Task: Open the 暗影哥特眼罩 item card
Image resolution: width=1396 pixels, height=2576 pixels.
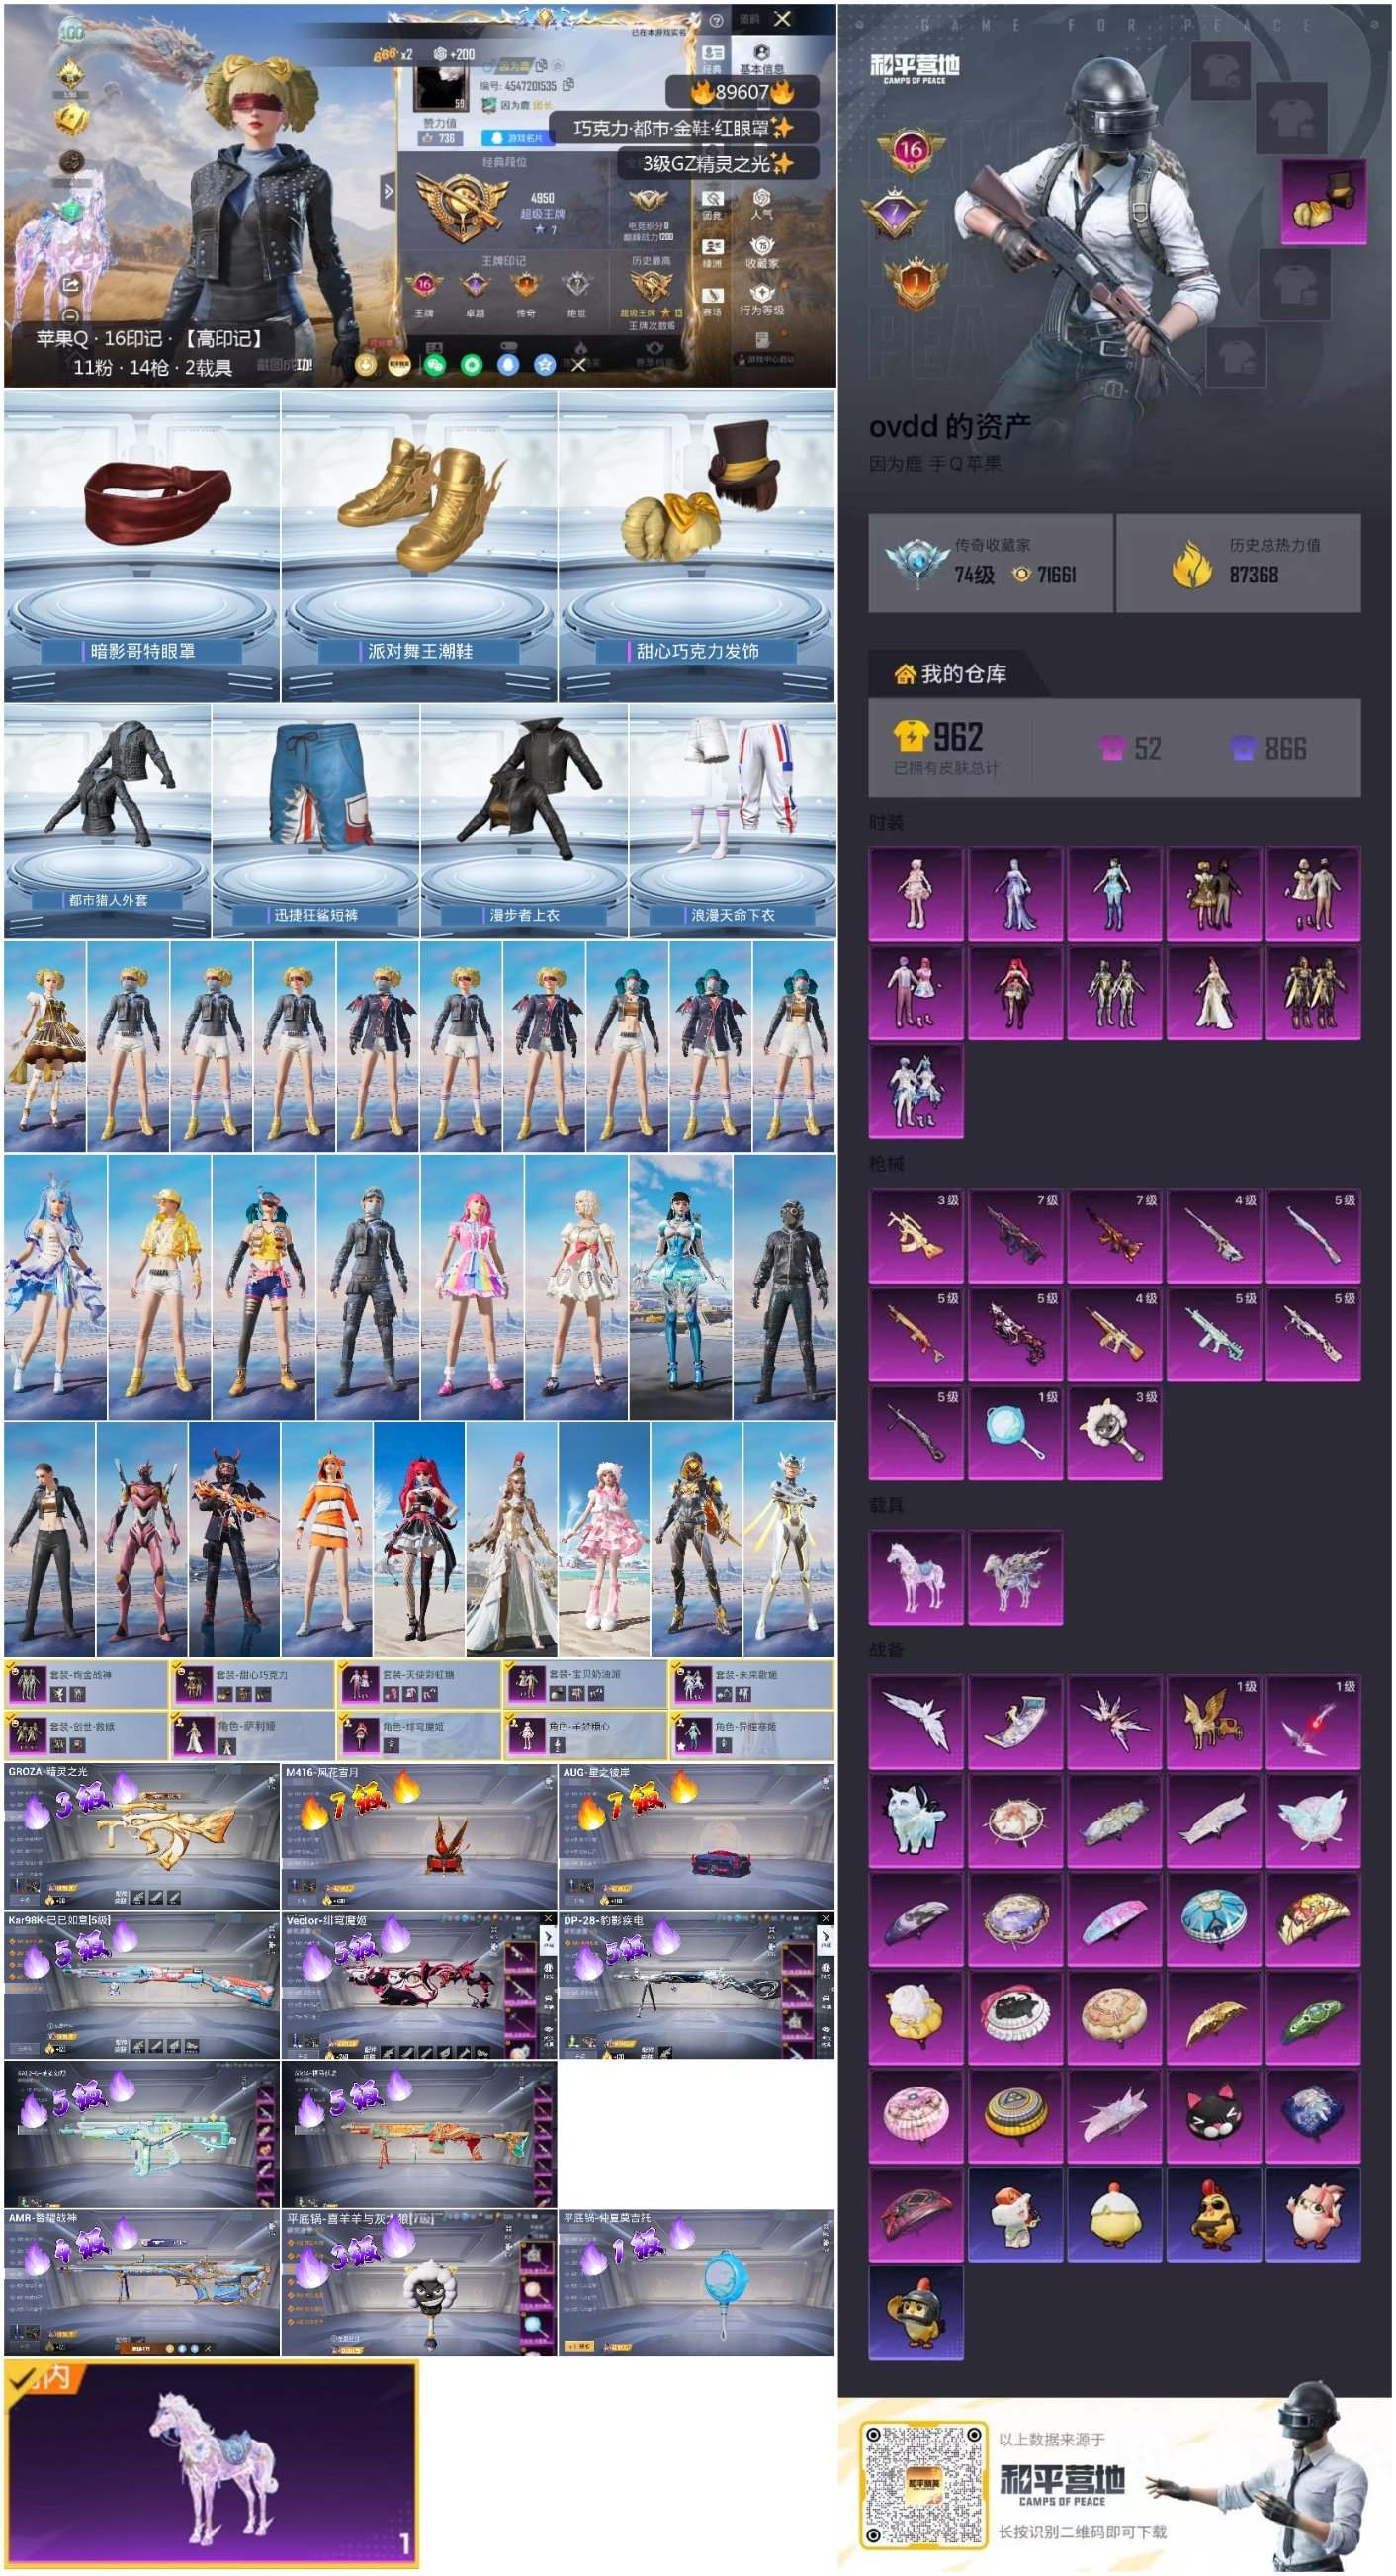Action: pyautogui.click(x=142, y=546)
